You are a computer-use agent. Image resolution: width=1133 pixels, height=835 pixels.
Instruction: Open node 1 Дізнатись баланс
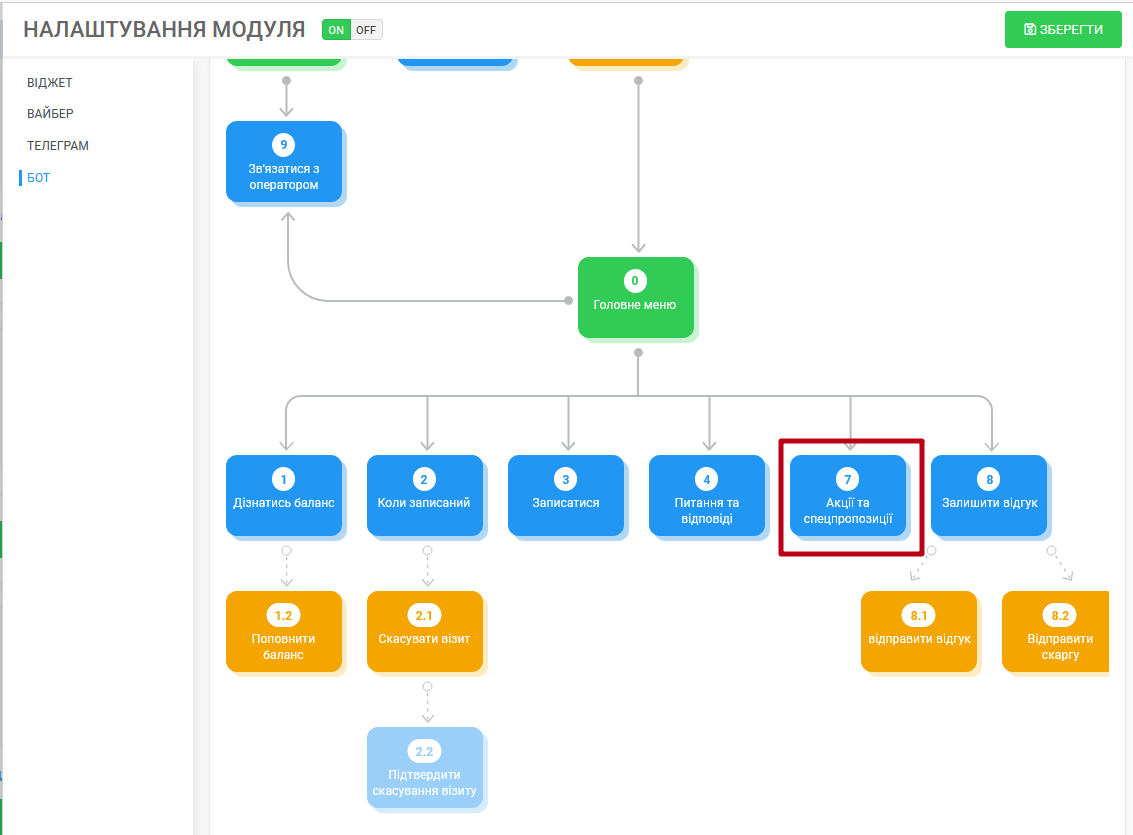284,496
